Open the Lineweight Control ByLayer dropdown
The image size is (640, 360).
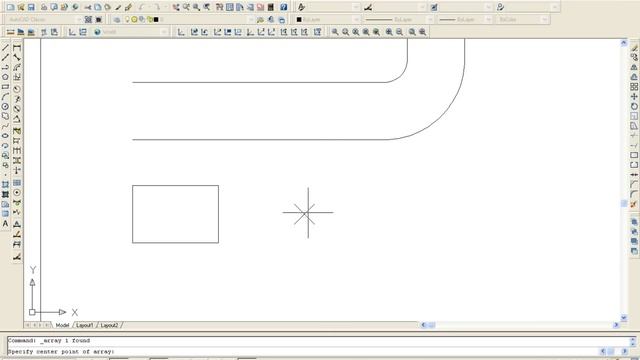click(488, 19)
